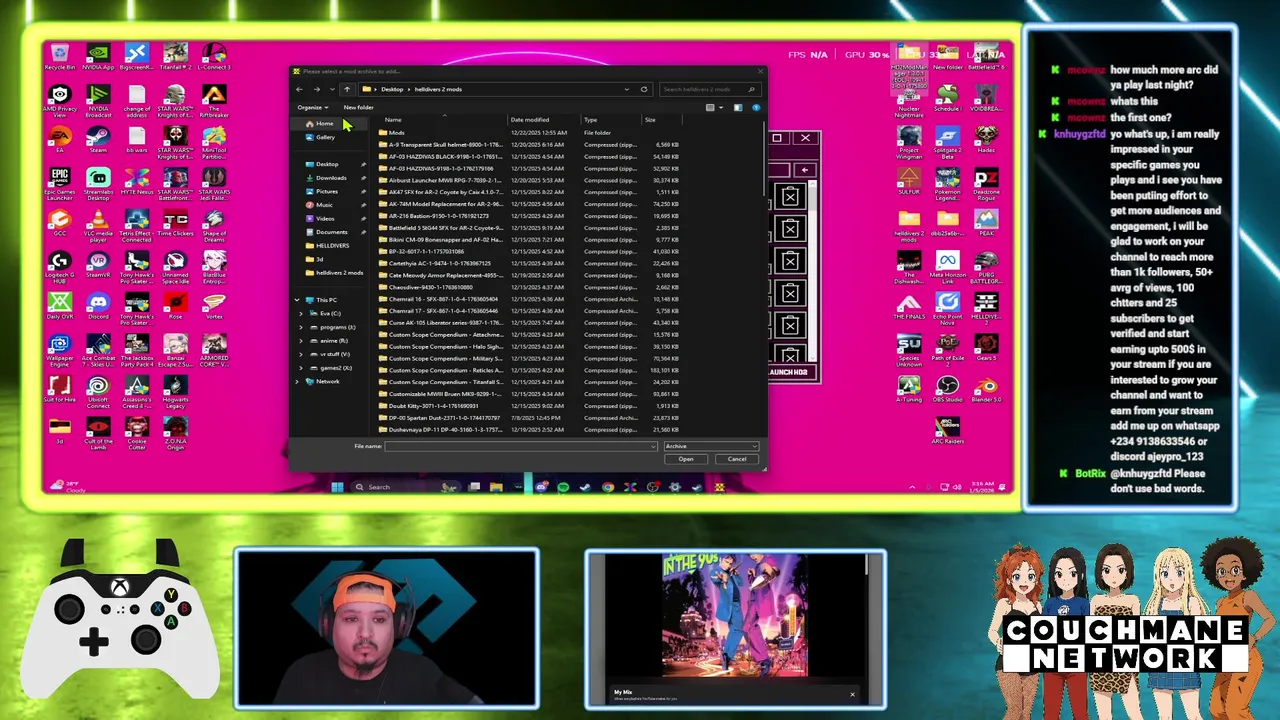
Task: Expand the vr stuff drive node
Action: click(301, 354)
